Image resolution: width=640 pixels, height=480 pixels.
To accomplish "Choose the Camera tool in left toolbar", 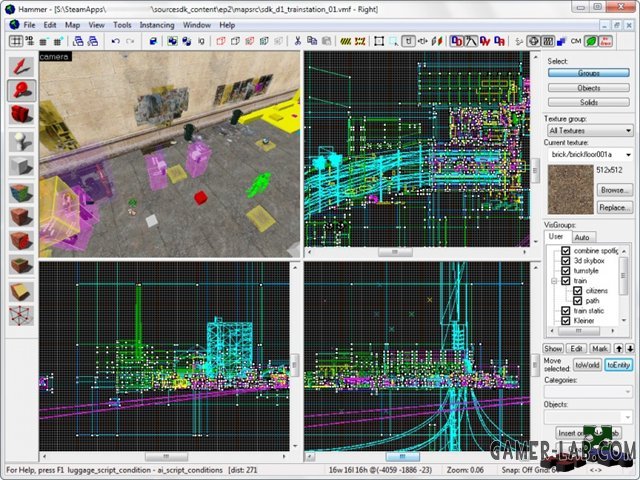I will tap(21, 115).
